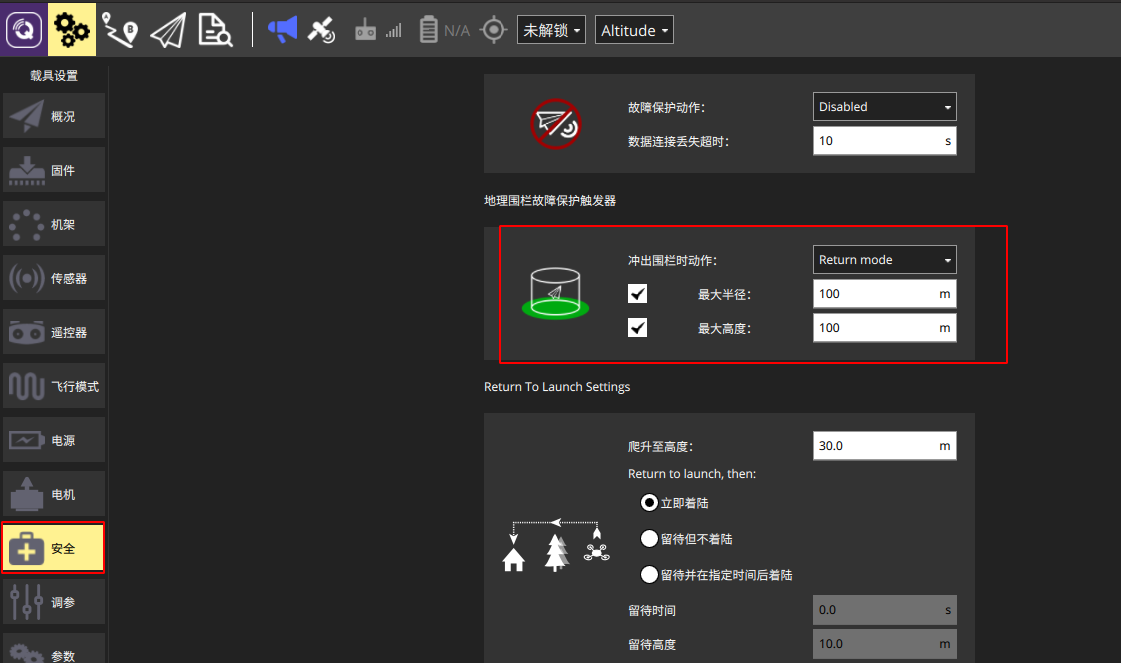Click the 地理围栏故障保护触发器 heading
Image resolution: width=1121 pixels, height=663 pixels.
550,201
